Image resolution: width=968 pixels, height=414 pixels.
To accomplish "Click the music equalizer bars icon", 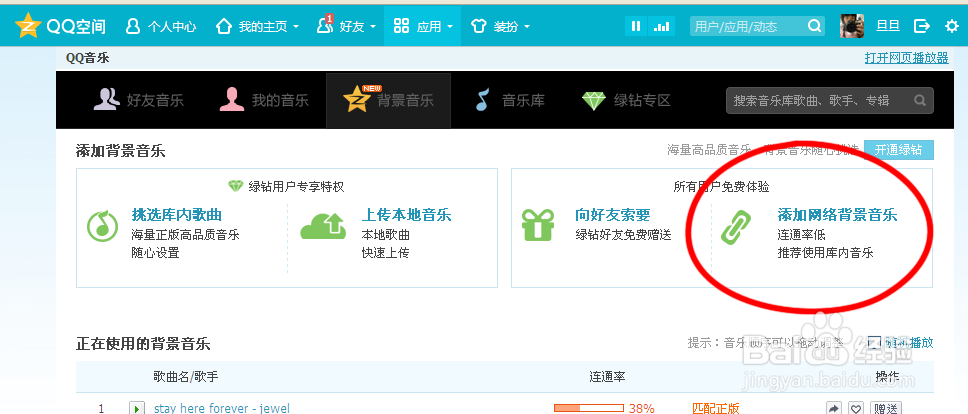I will [661, 26].
